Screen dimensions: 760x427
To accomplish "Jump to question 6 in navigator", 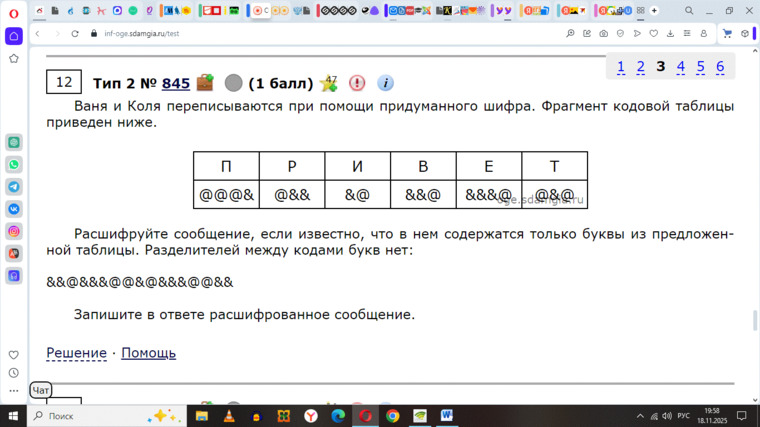I will [x=720, y=67].
